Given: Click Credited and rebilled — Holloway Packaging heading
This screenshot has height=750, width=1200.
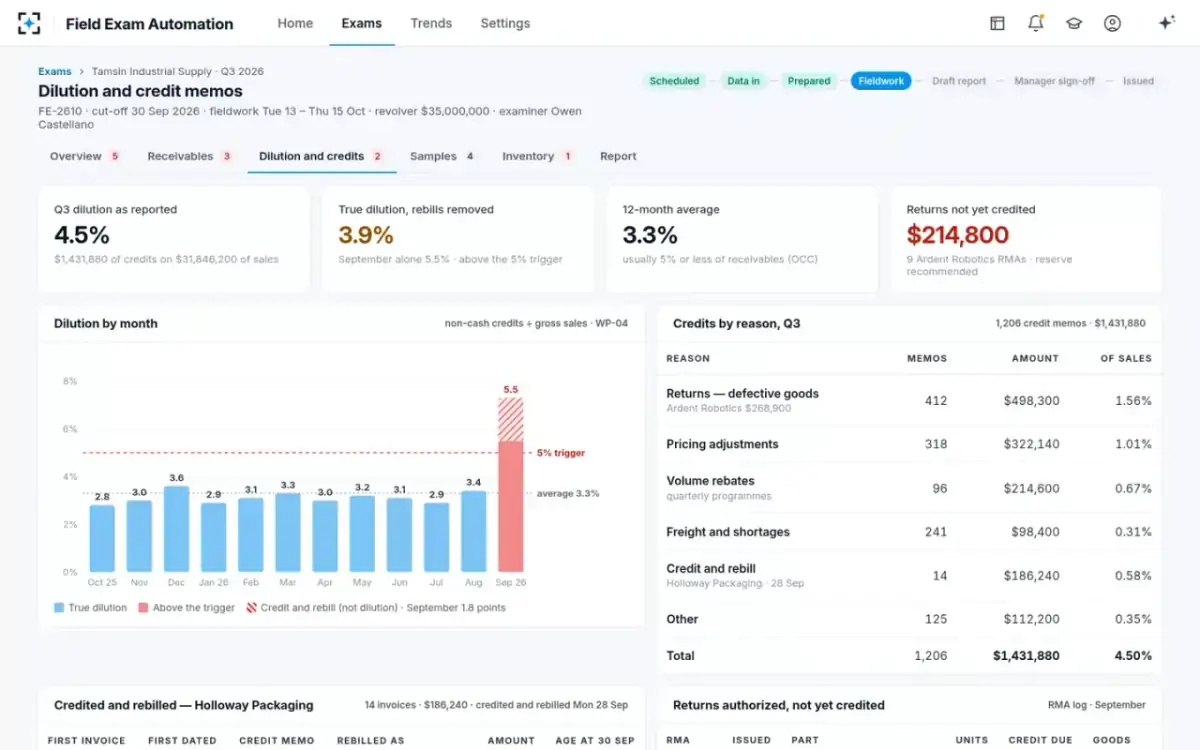Looking at the screenshot, I should pyautogui.click(x=184, y=705).
